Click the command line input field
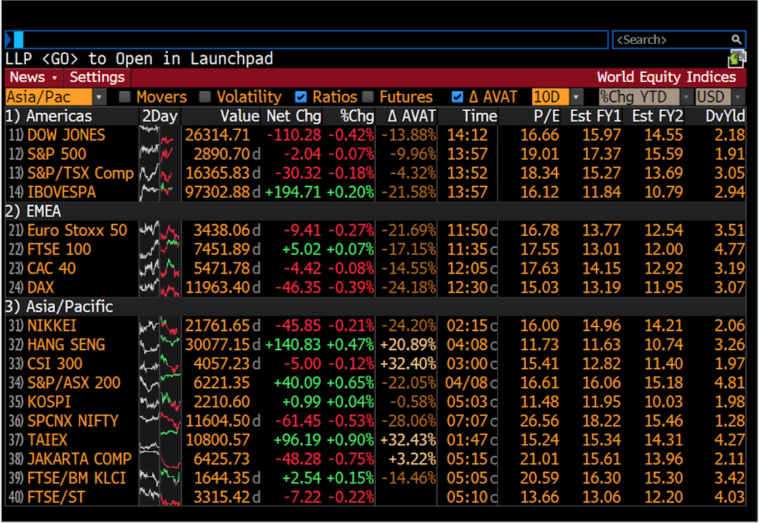This screenshot has width=759, height=523. point(306,40)
